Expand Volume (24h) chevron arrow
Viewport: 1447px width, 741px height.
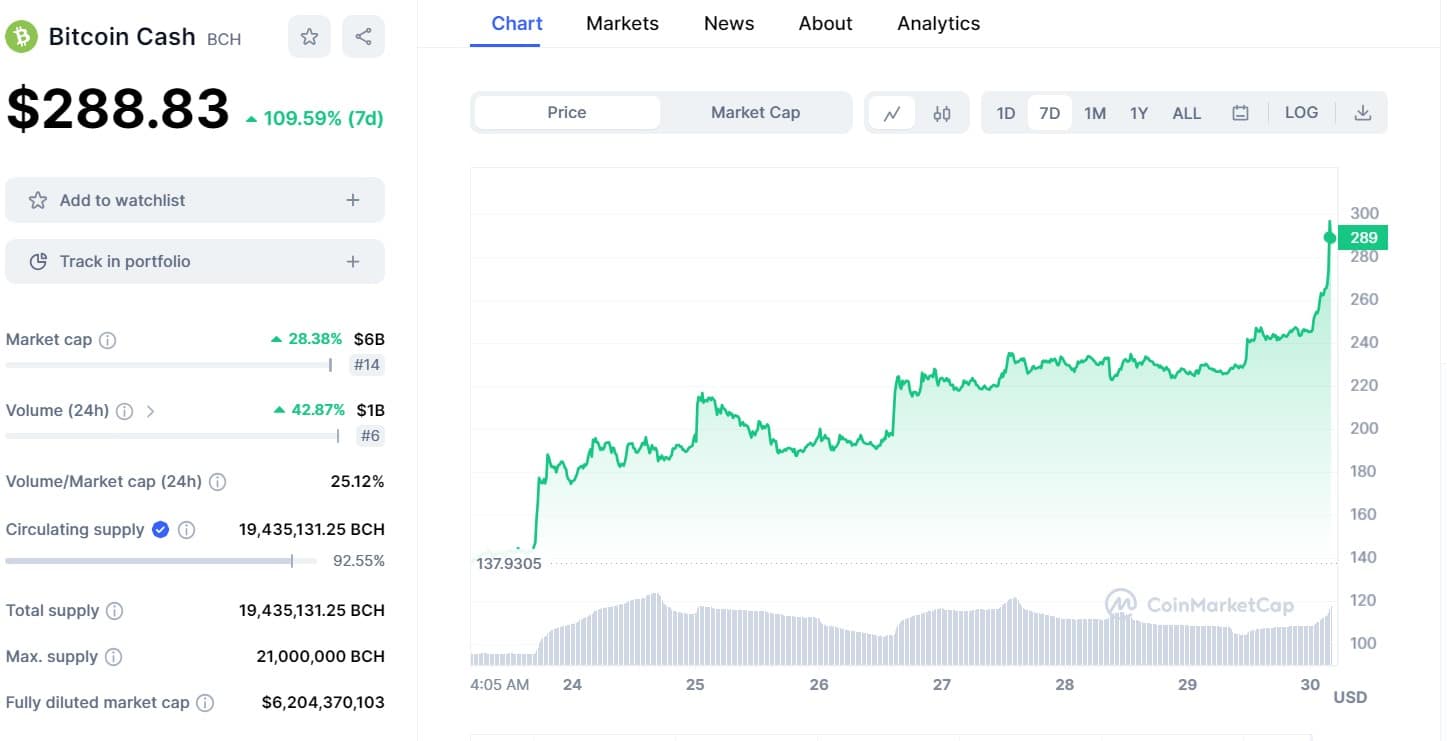[x=150, y=411]
